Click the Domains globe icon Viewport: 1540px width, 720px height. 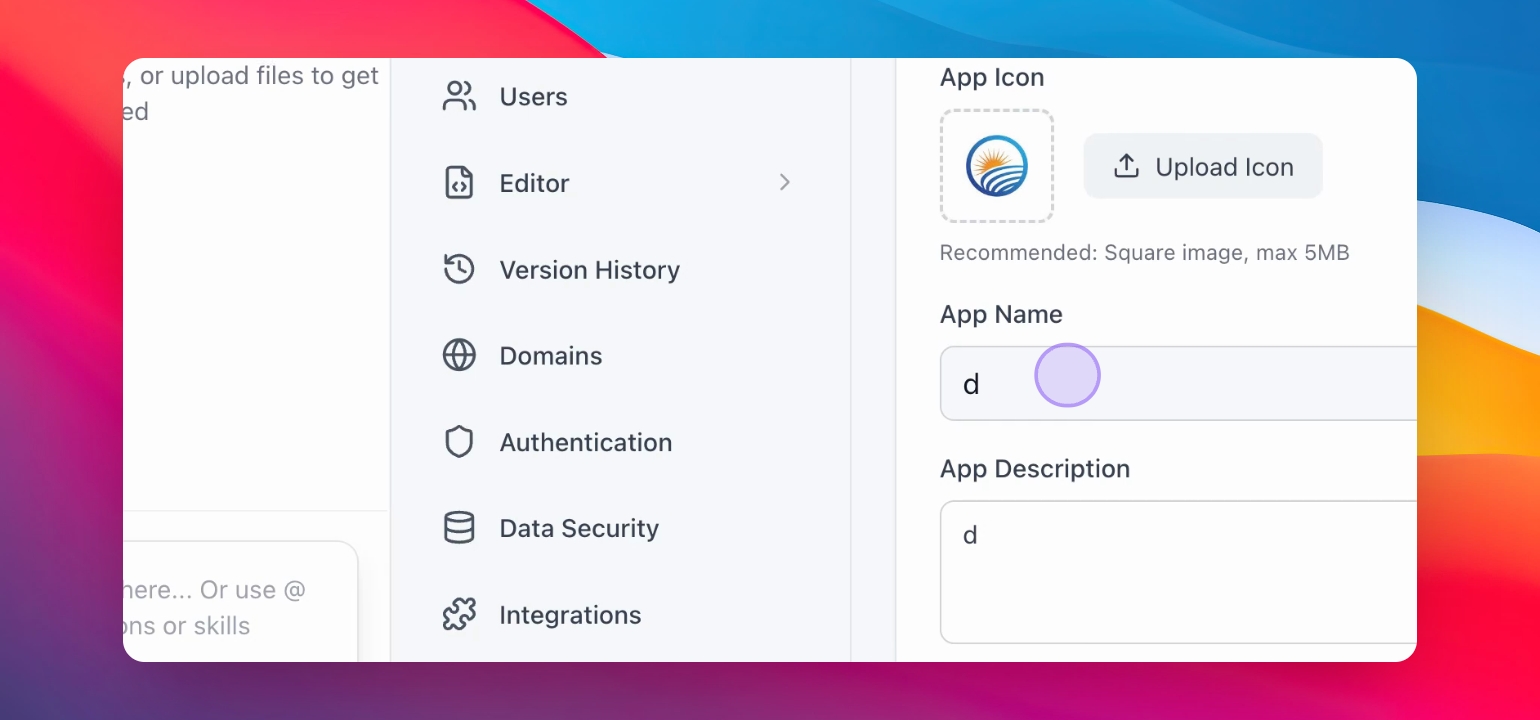click(x=459, y=356)
